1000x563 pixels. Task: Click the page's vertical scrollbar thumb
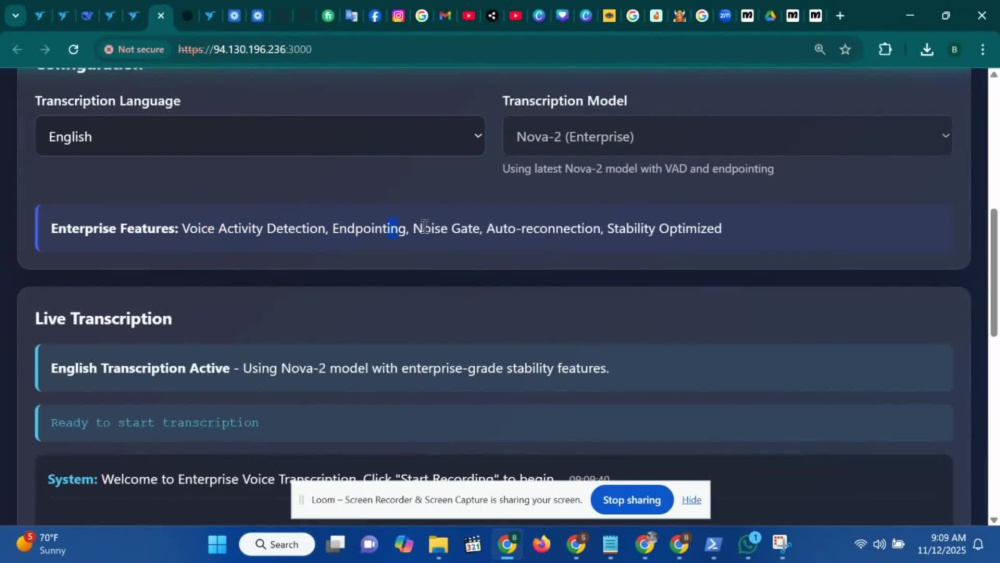[x=993, y=273]
